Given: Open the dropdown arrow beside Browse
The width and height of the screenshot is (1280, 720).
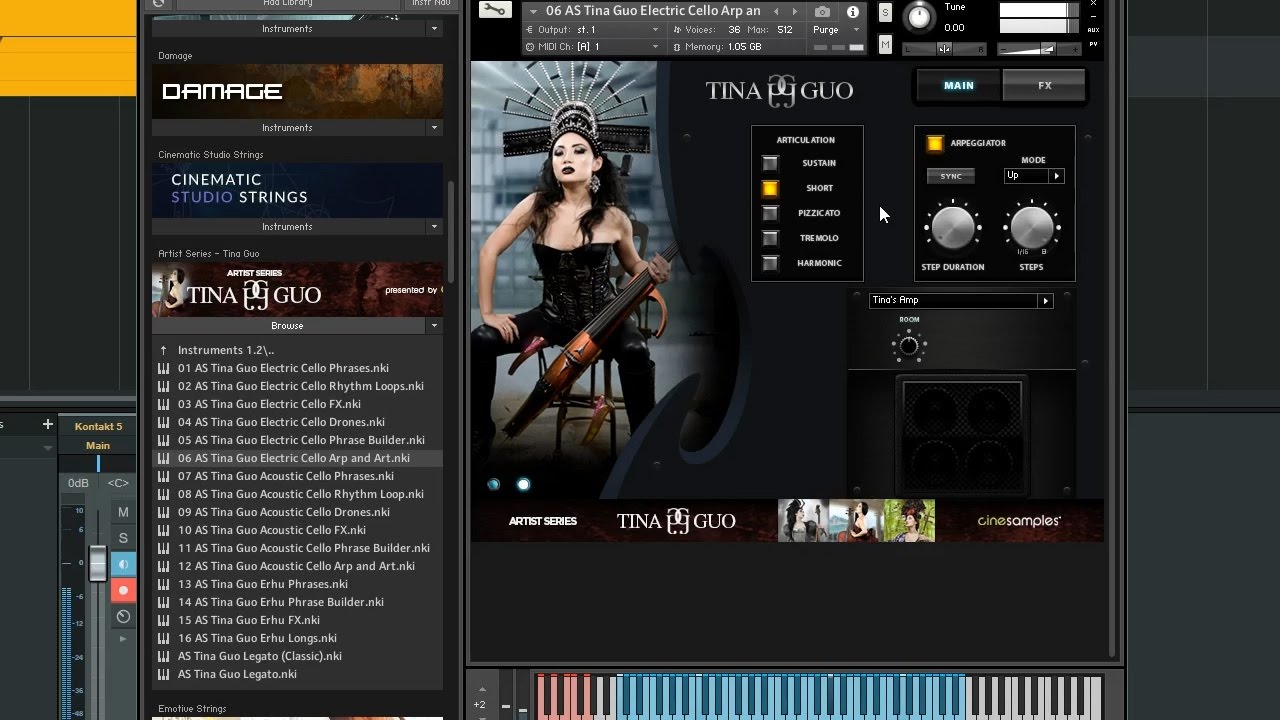Looking at the screenshot, I should click(434, 326).
